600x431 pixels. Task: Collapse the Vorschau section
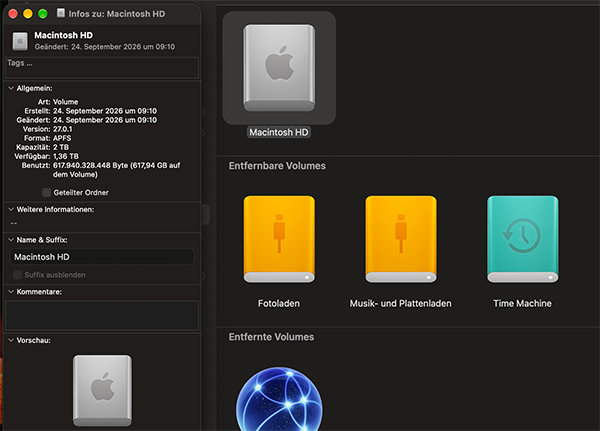(11, 340)
